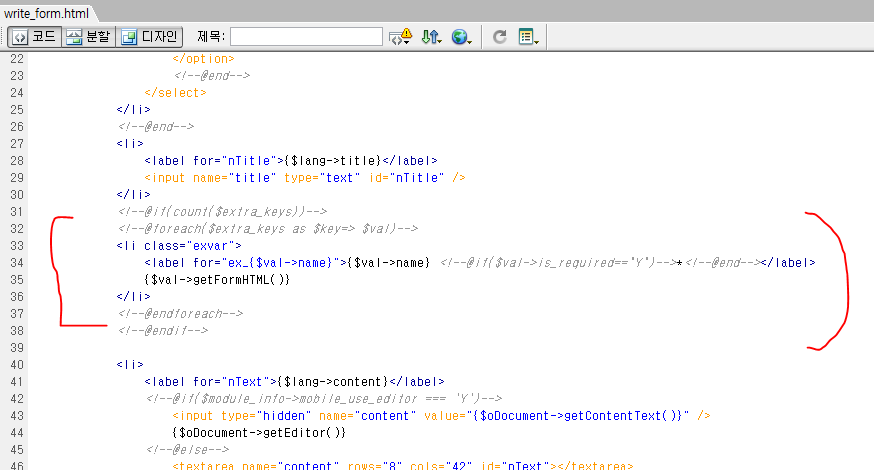
Task: Click the hidden input name="content" line
Action: pos(441,416)
